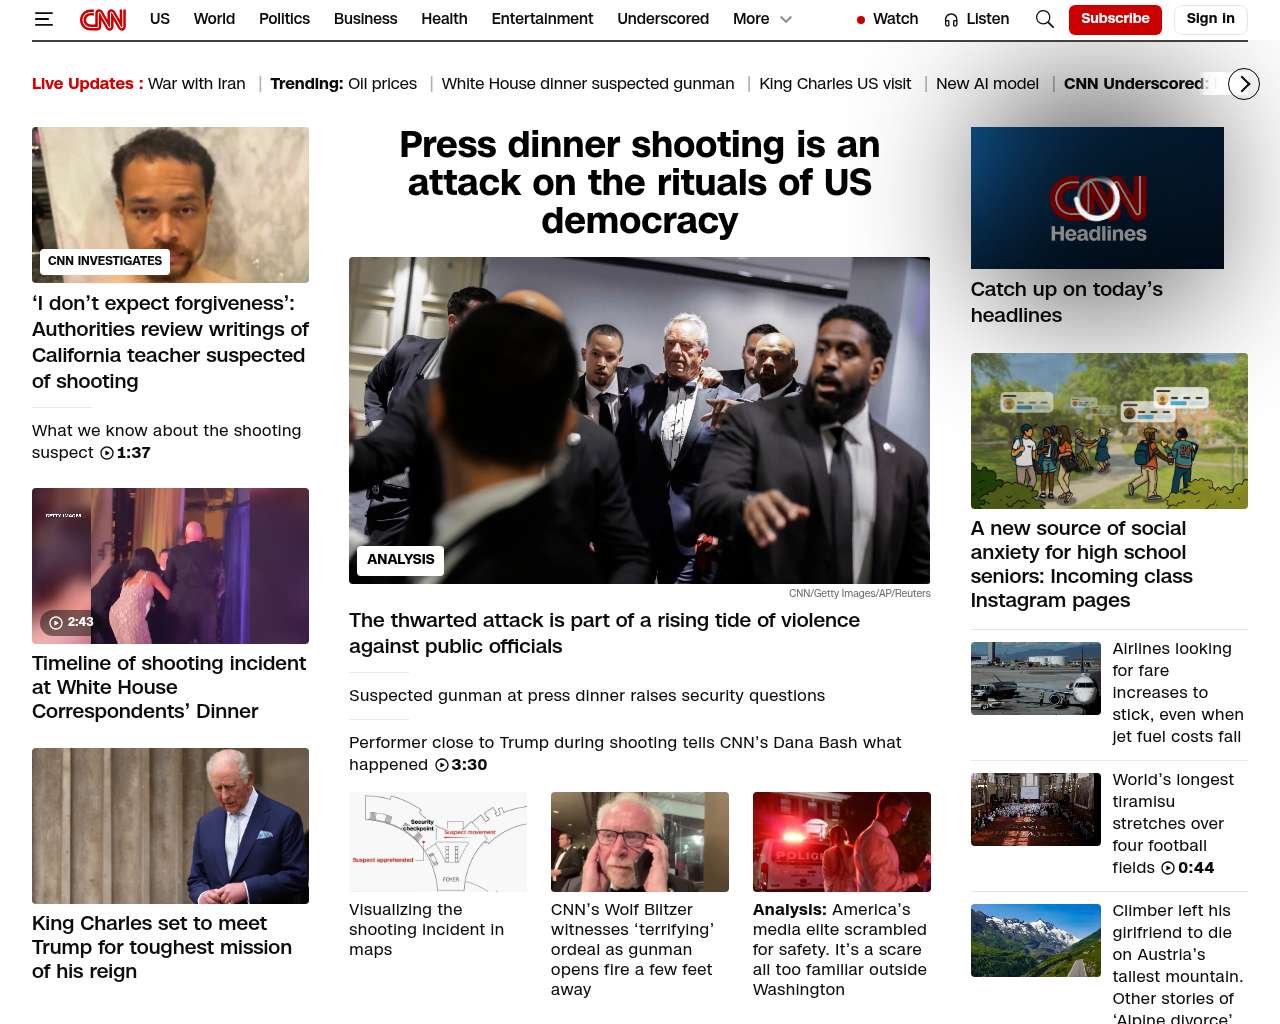Viewport: 1280px width, 1024px height.
Task: Go to the Underscored section
Action: pyautogui.click(x=662, y=19)
